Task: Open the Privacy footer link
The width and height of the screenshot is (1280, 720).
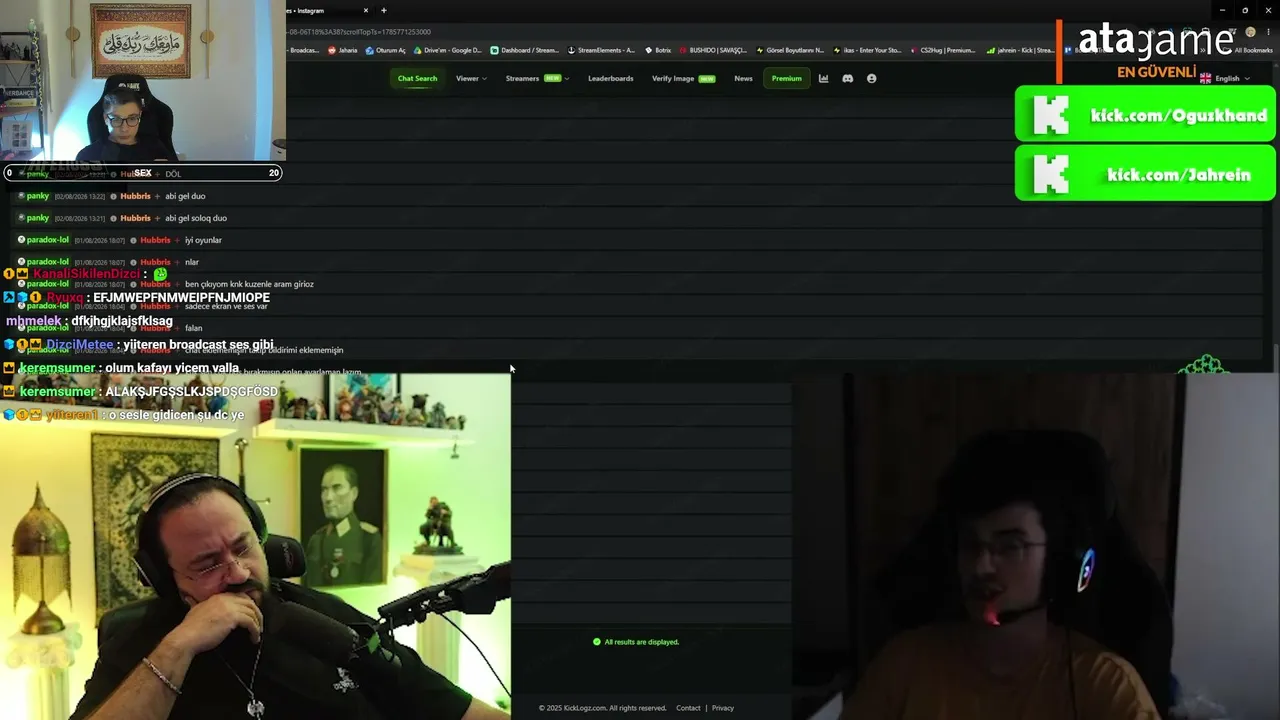Action: [723, 708]
